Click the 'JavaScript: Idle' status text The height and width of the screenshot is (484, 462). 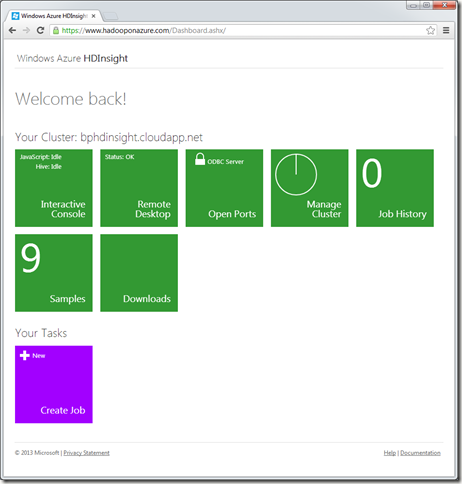pos(41,157)
